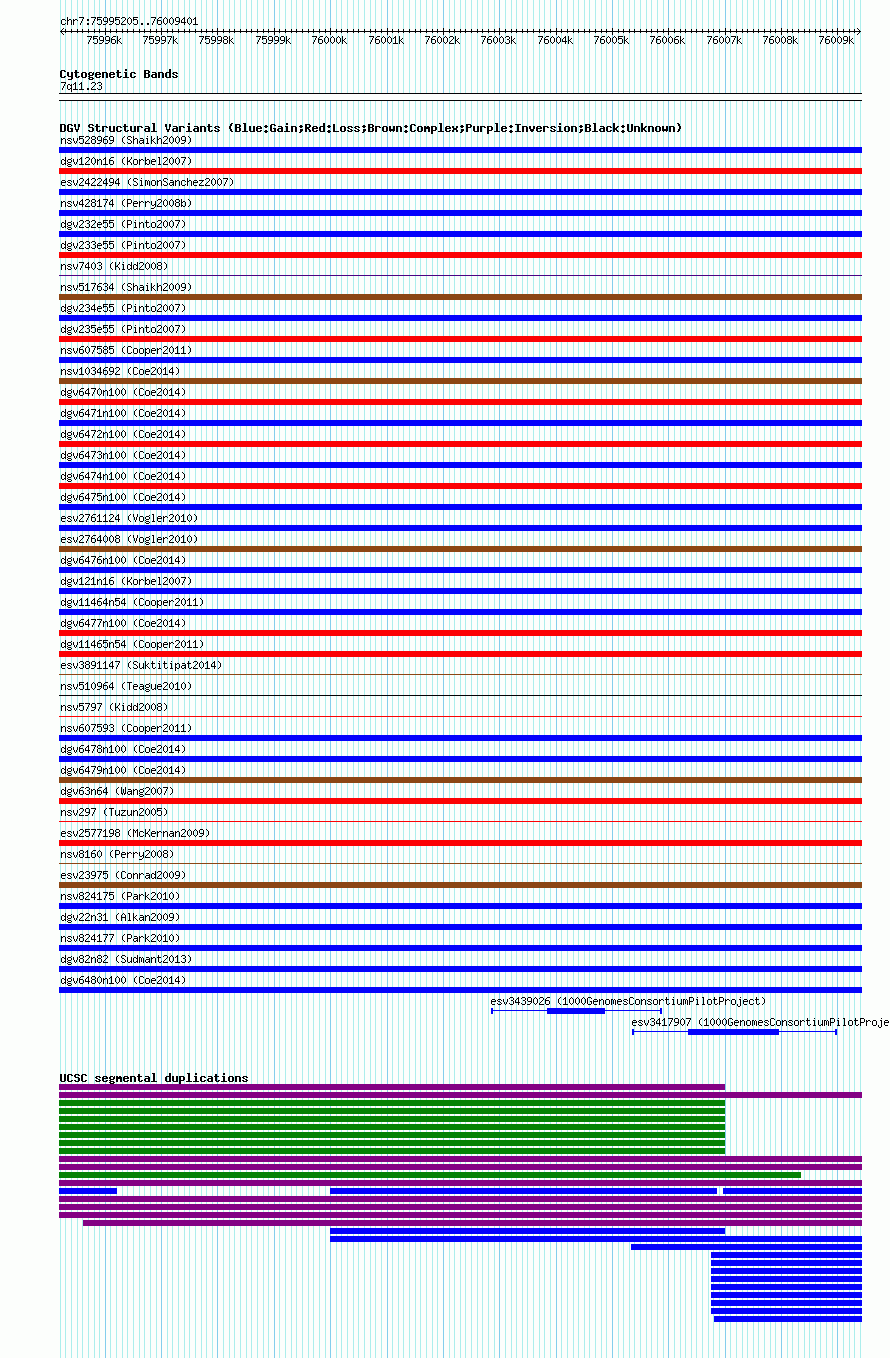The height and width of the screenshot is (1358, 890).
Task: Select dgv6478n100 (Coe2014) label
Action: 123,749
